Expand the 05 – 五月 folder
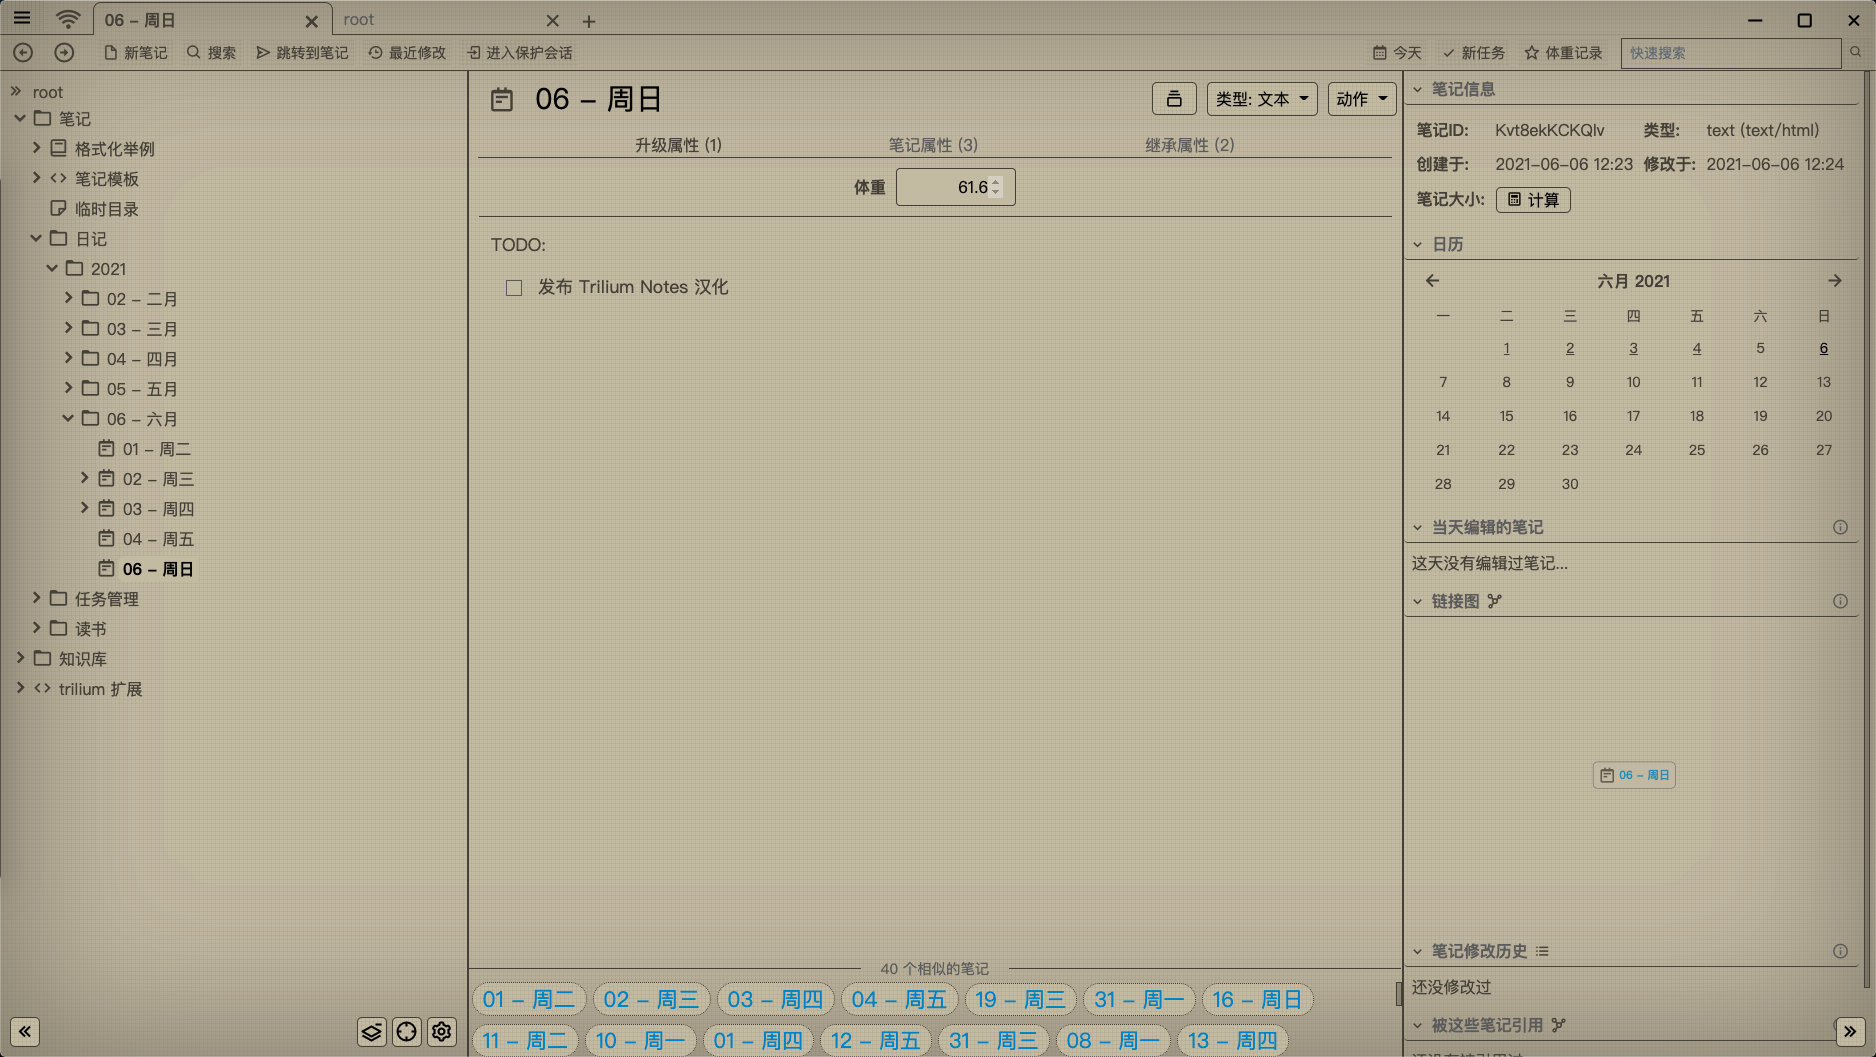 [68, 388]
